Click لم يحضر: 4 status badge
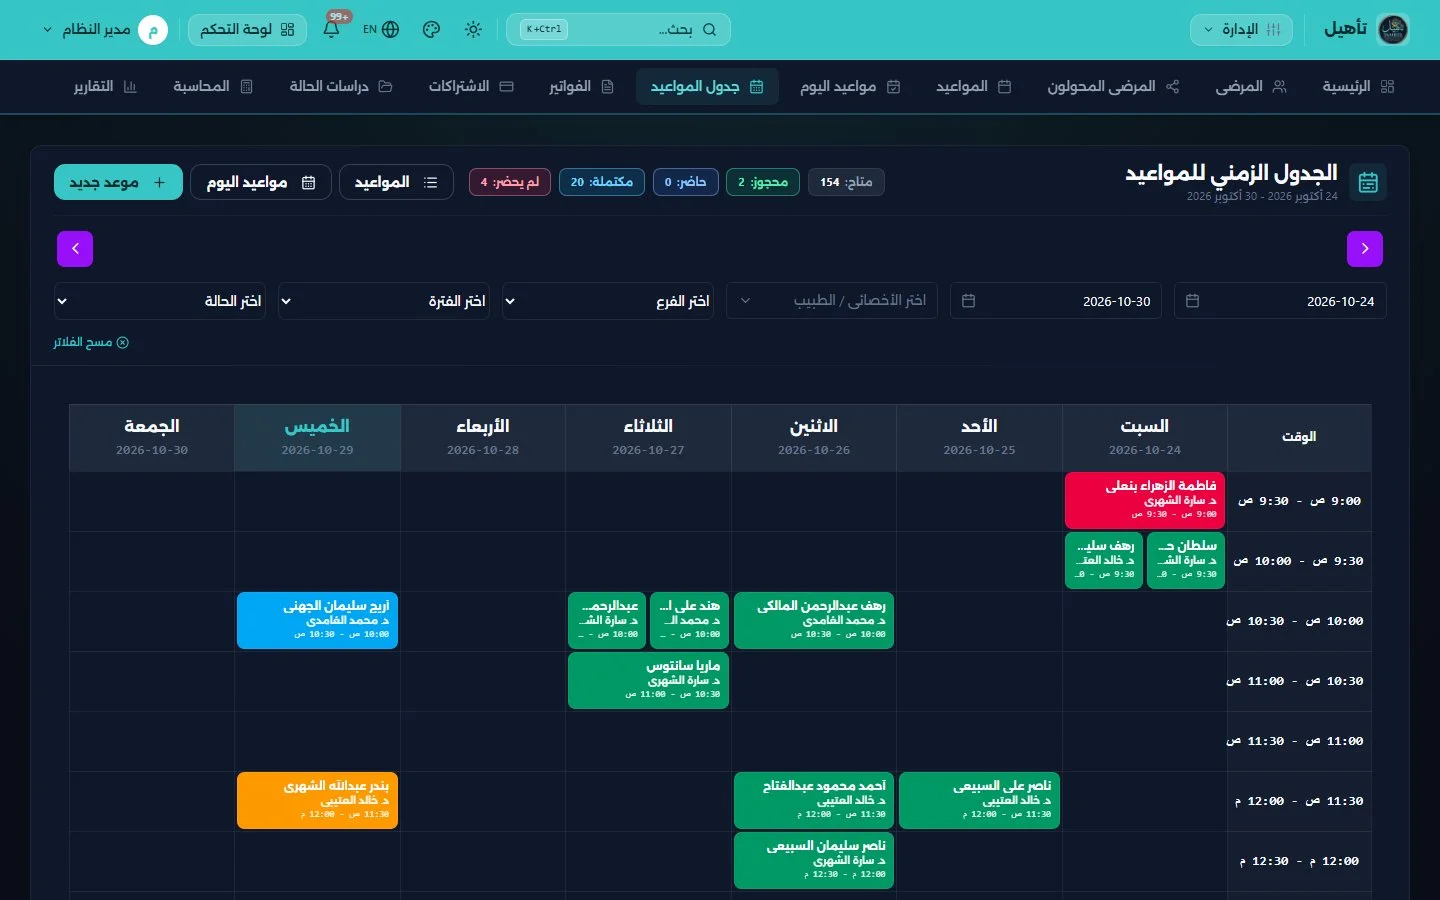Viewport: 1440px width, 900px height. (x=510, y=182)
